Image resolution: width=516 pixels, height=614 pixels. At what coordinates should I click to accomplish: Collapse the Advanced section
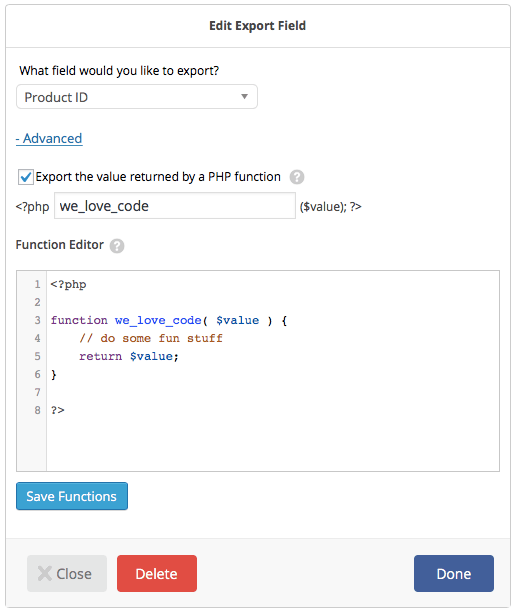point(49,139)
